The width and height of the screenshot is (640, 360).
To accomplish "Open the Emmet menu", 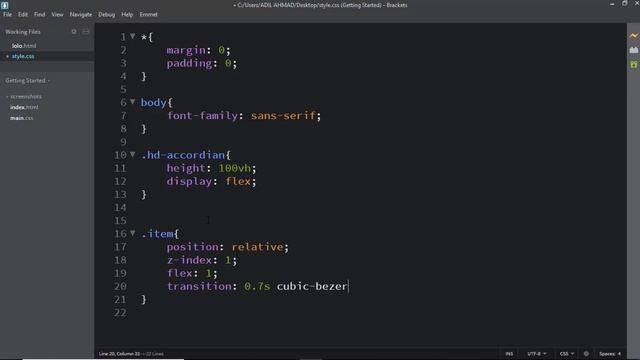I will (x=149, y=14).
